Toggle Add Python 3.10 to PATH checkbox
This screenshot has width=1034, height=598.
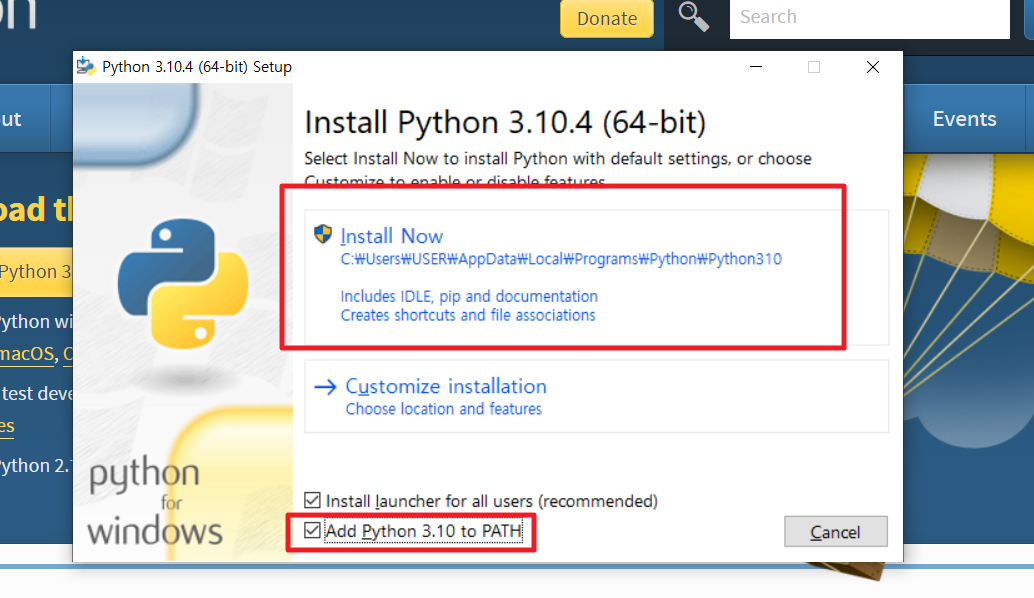tap(313, 530)
